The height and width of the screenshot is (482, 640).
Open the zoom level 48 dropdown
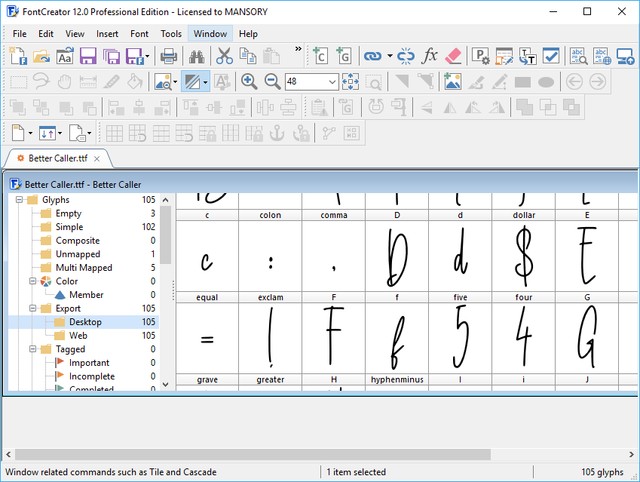(x=331, y=82)
